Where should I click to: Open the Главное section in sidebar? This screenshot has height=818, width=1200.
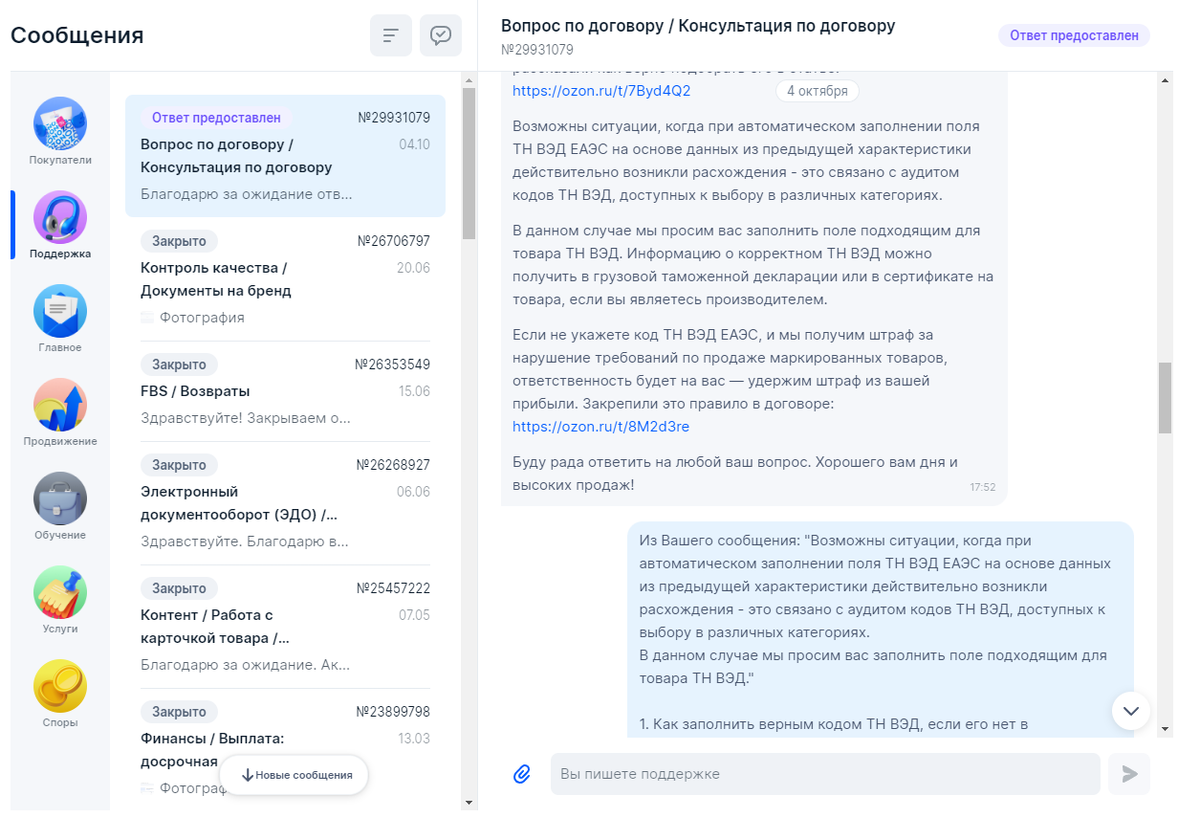pos(59,311)
